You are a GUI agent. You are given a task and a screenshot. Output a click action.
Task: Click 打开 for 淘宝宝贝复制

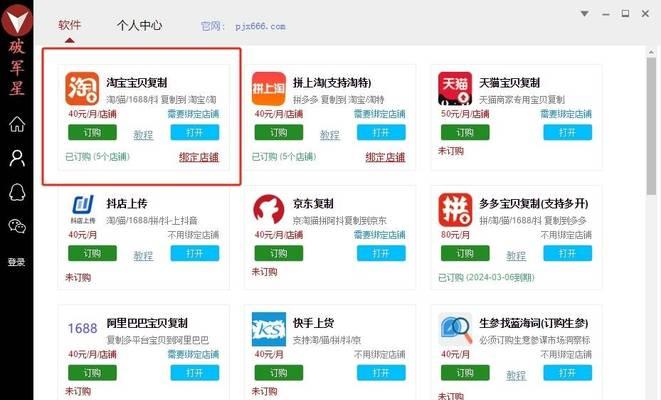[x=195, y=132]
